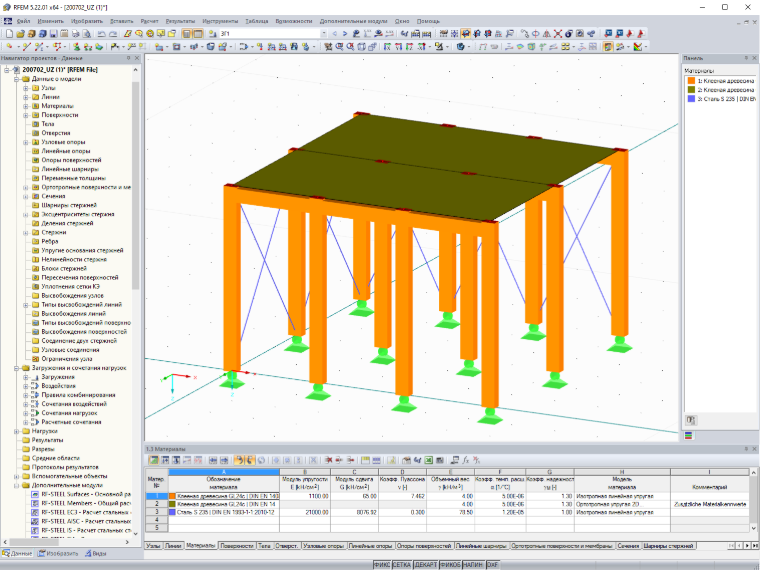Toggle НАПИН in the status bar
Image resolution: width=760 pixels, height=570 pixels.
point(473,565)
